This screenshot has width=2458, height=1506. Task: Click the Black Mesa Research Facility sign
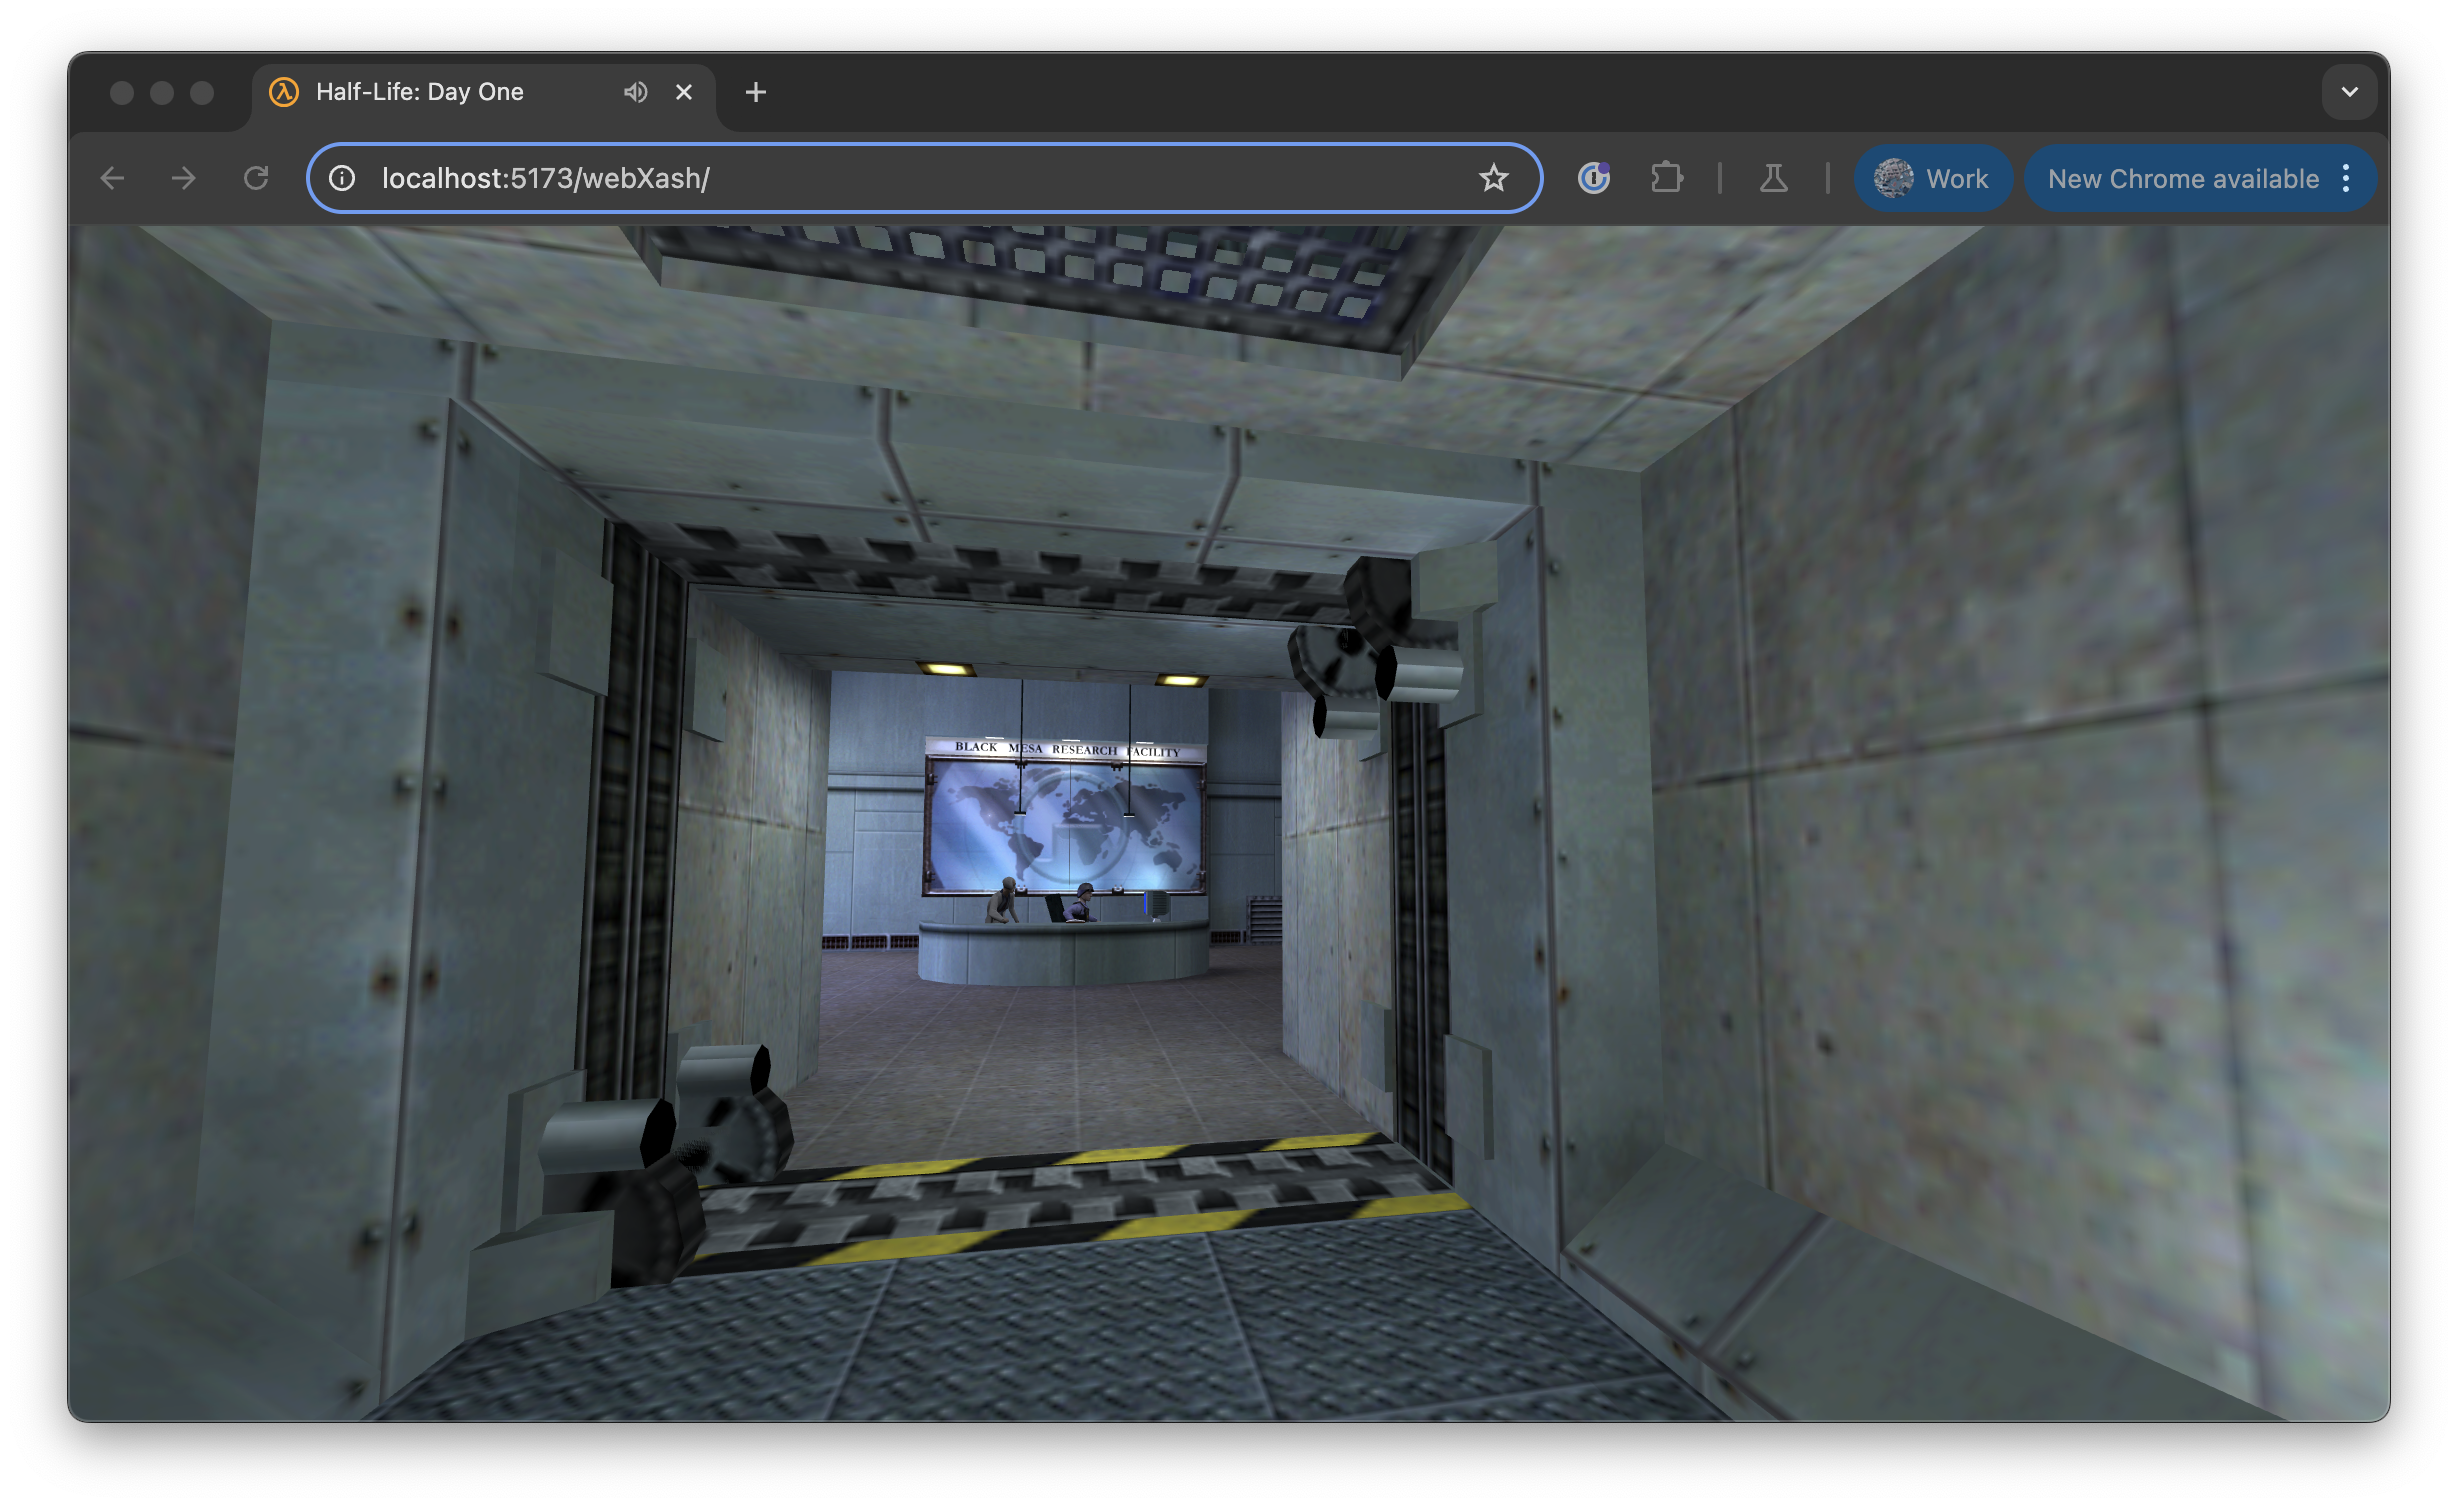tap(1066, 749)
